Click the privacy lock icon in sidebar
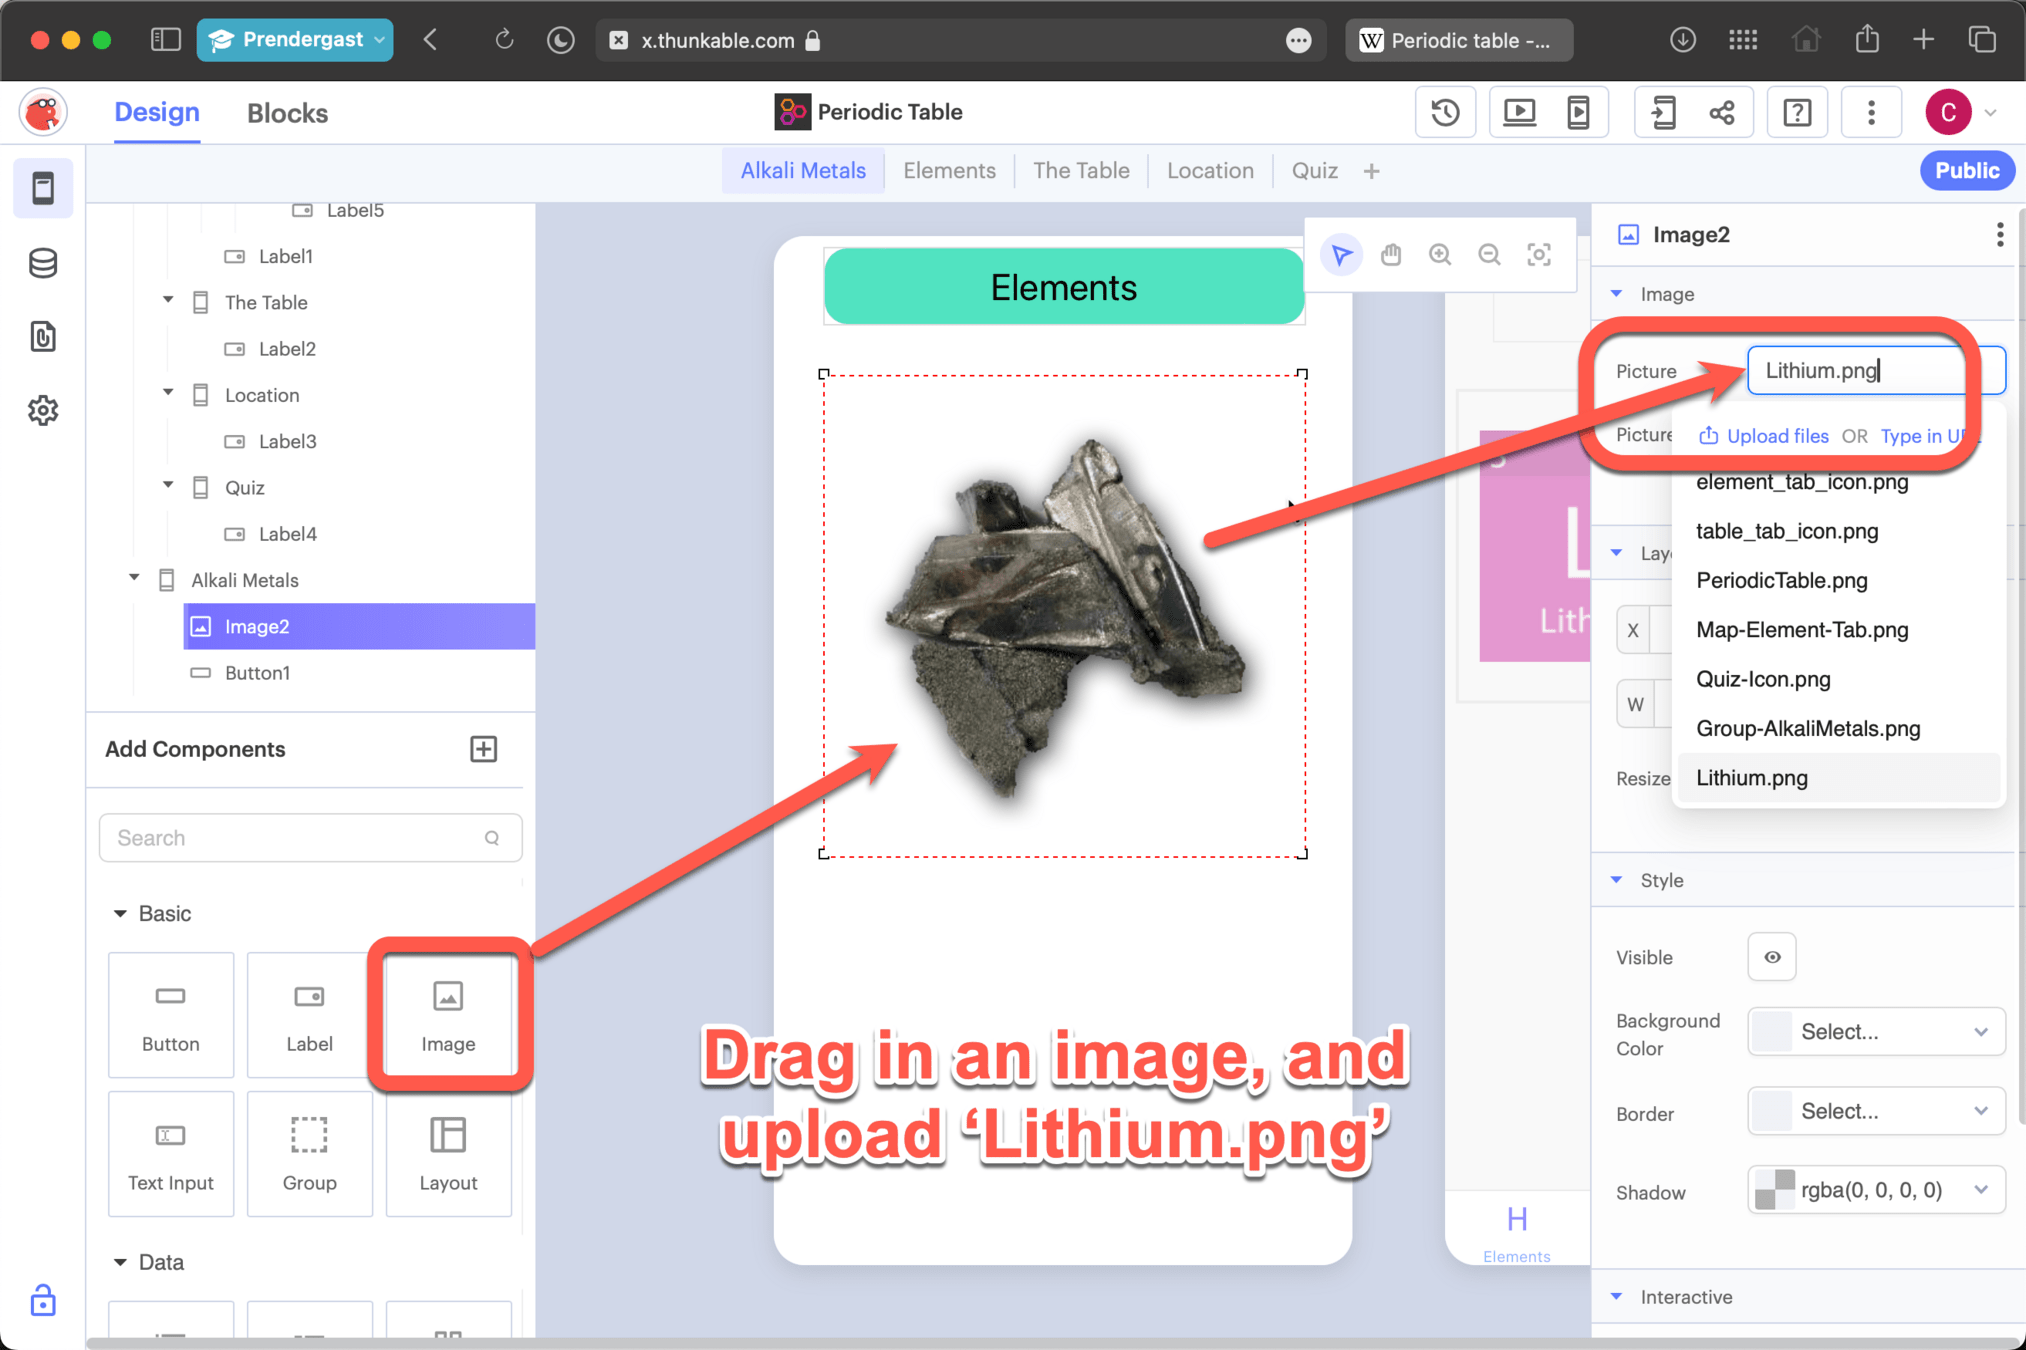The image size is (2026, 1350). (43, 1300)
